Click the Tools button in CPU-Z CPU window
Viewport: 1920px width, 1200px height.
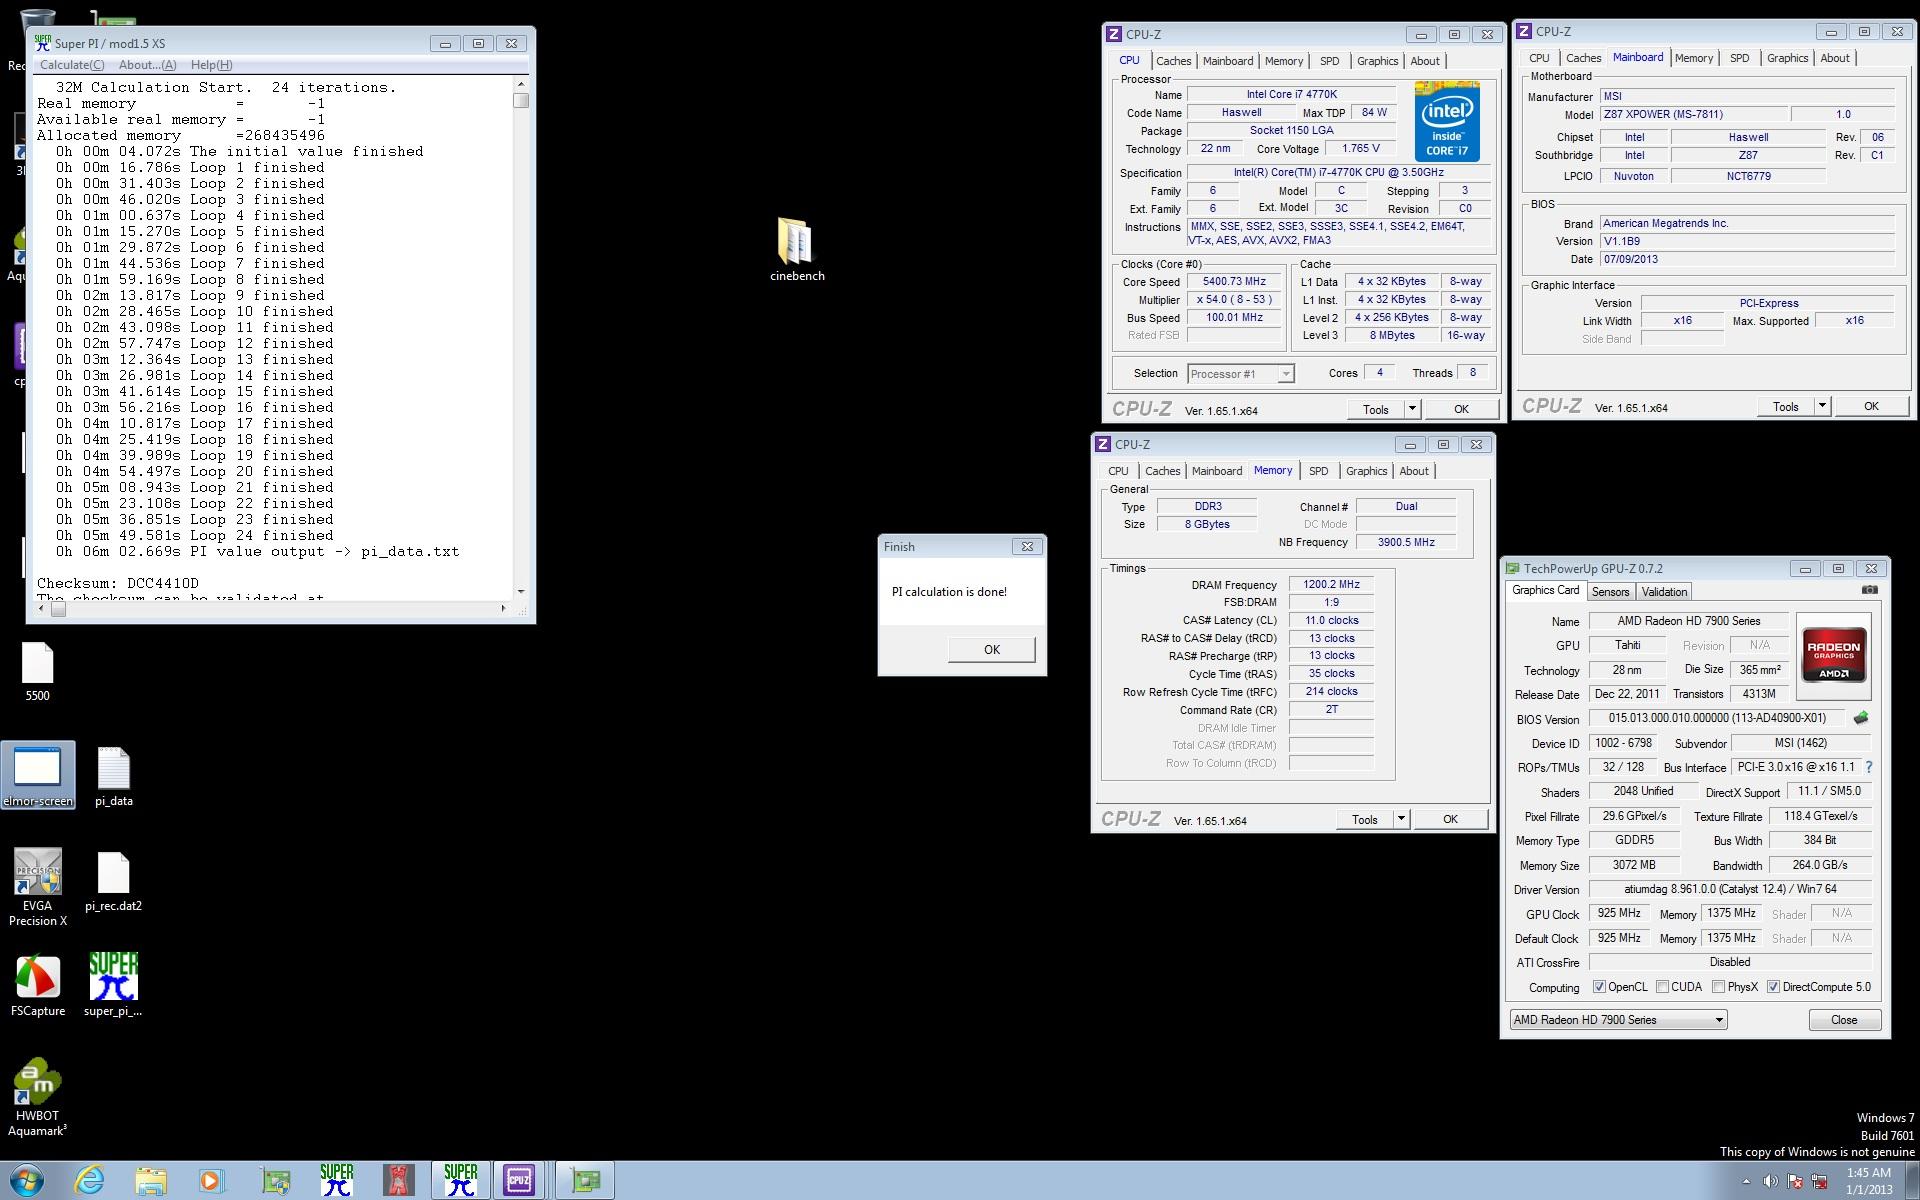tap(1376, 409)
